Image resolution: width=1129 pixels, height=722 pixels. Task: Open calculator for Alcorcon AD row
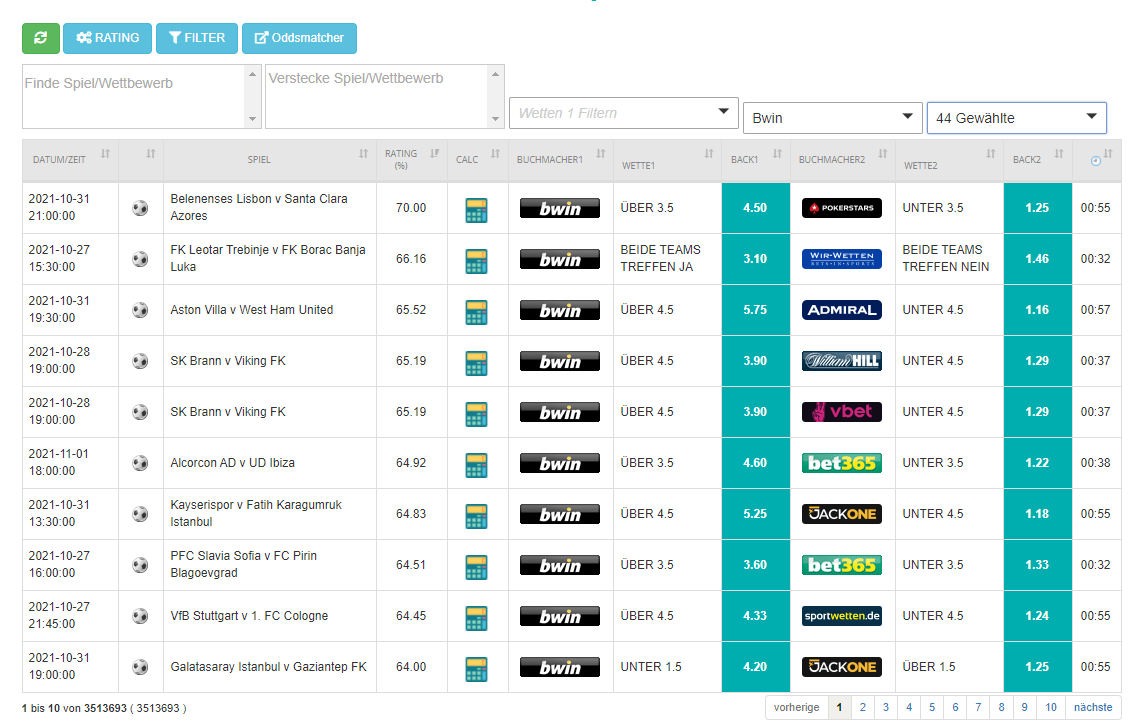[476, 465]
